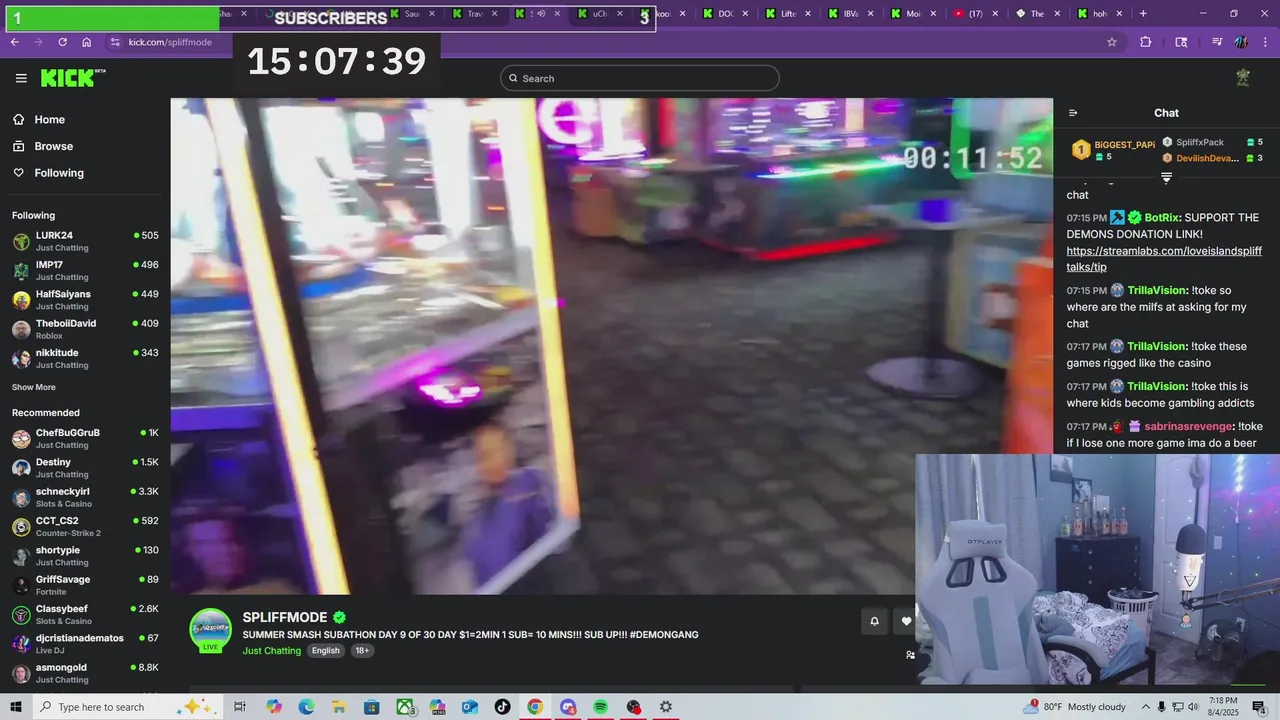
Task: Click SPLIFFMODE's live avatar
Action: 211,630
